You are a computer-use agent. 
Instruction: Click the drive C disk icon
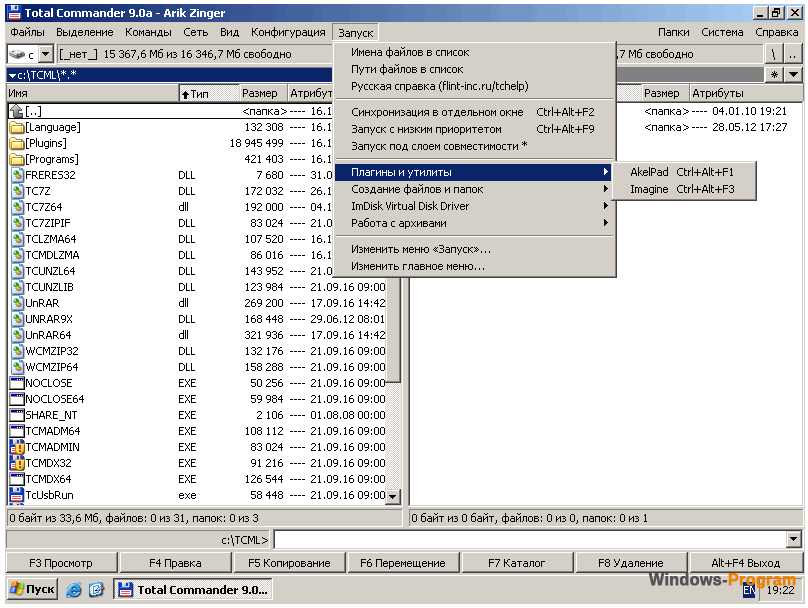pyautogui.click(x=17, y=54)
